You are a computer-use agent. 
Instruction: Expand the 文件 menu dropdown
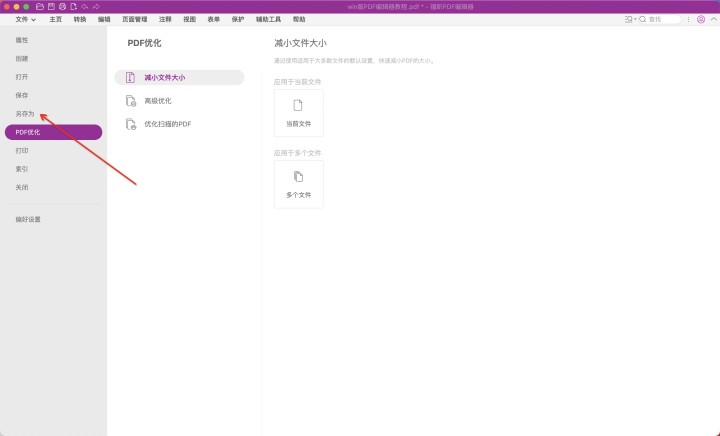[x=25, y=19]
